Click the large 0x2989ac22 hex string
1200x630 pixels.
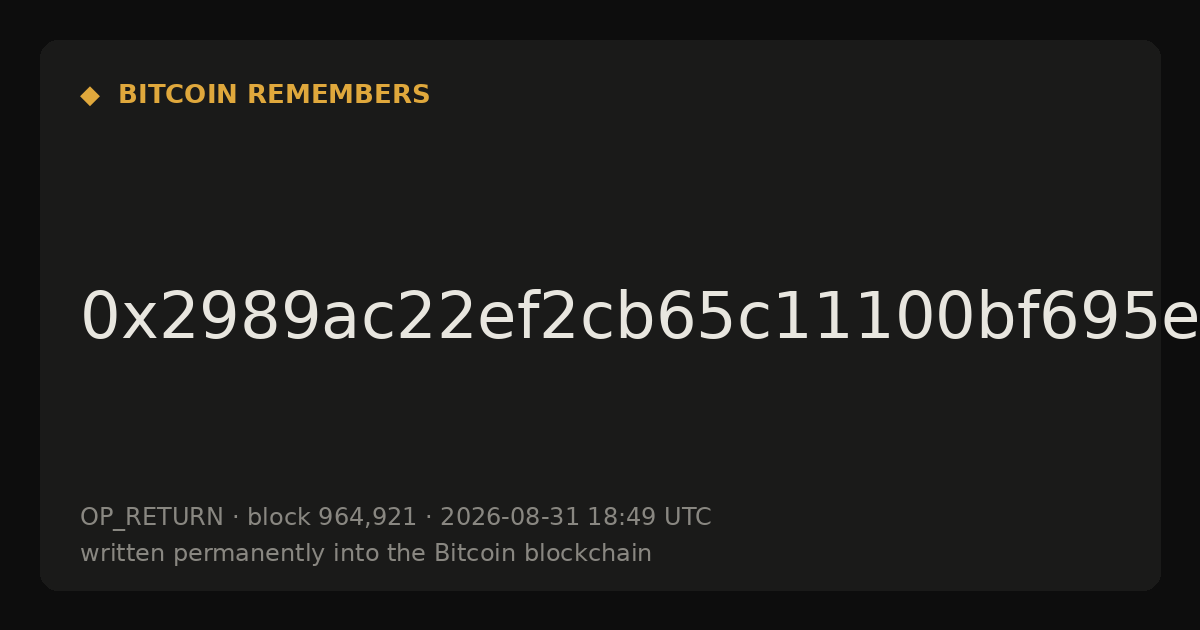pyautogui.click(x=640, y=318)
